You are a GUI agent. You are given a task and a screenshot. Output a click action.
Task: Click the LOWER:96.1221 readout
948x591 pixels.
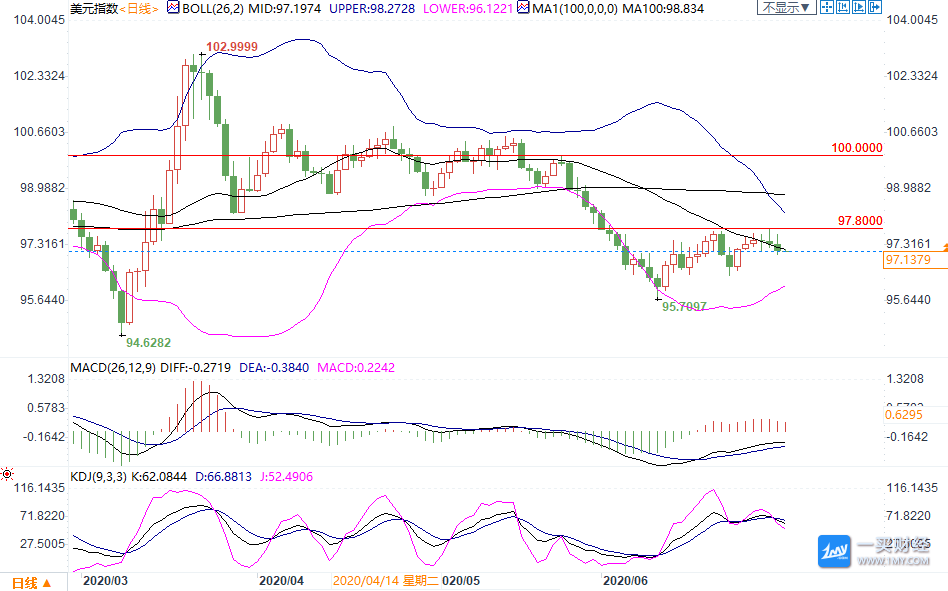click(468, 8)
